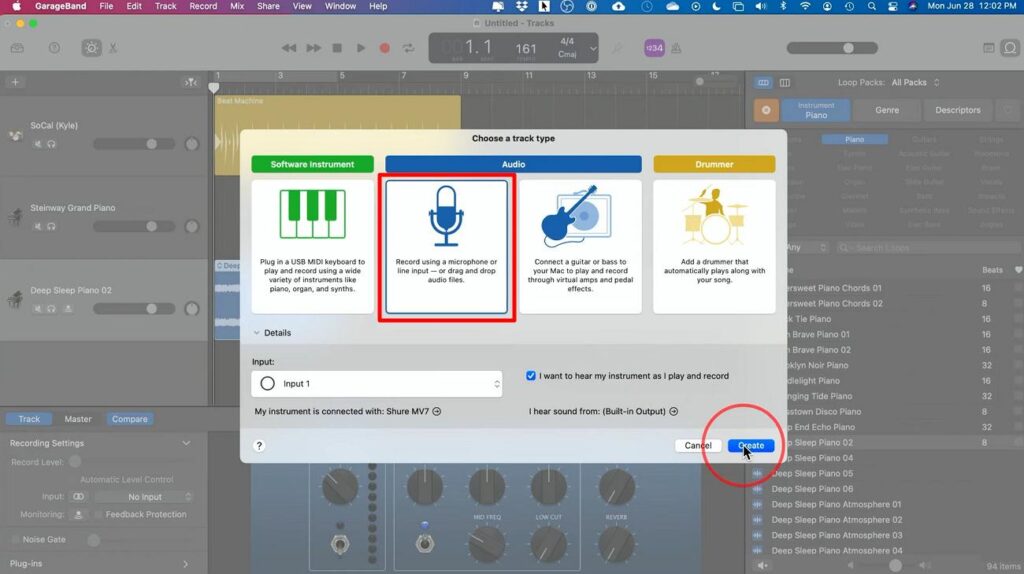The height and width of the screenshot is (574, 1024).
Task: Open the LCD display mode dropdown arrow
Action: 592,48
